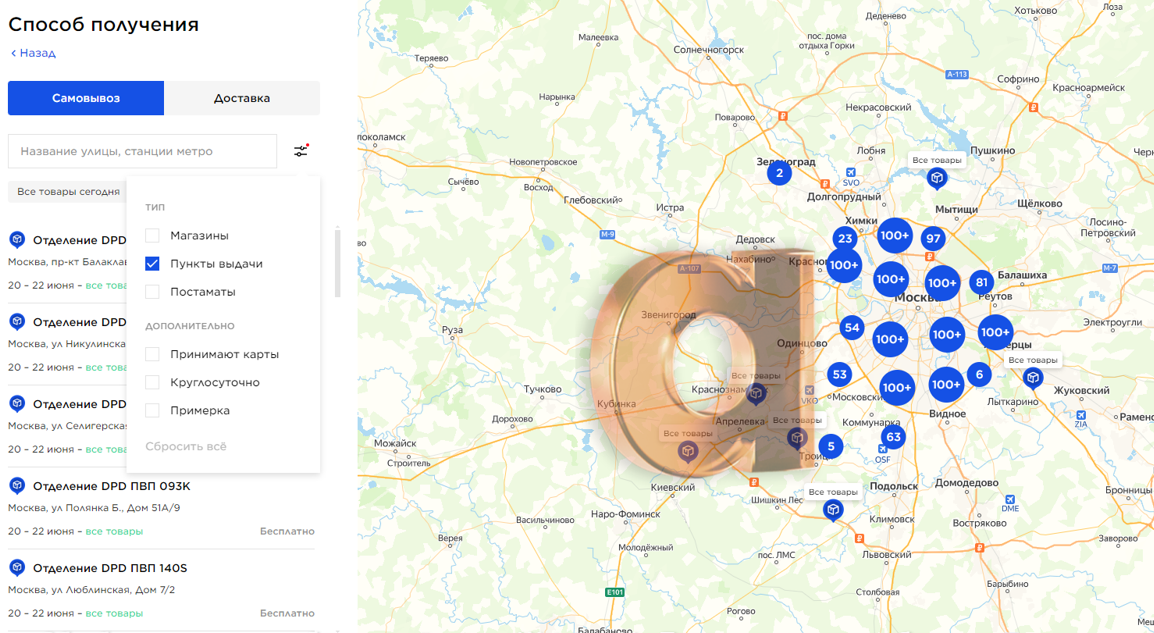Click Бесплатно in the ПВП 093К row
Viewport: 1154px width, 633px height.
287,531
